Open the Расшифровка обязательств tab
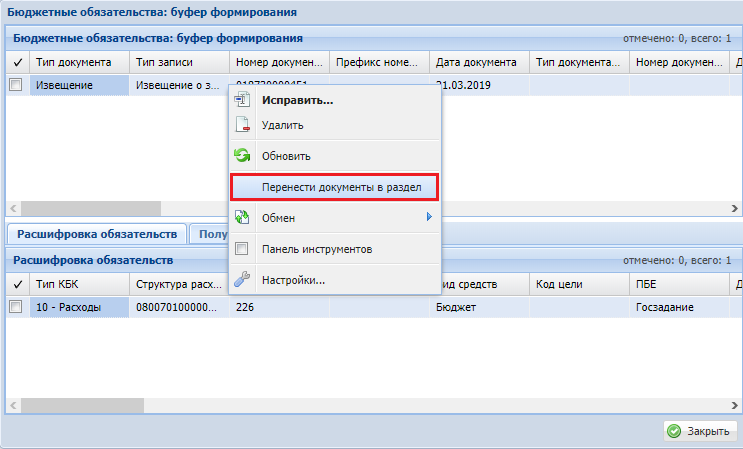 (97, 234)
